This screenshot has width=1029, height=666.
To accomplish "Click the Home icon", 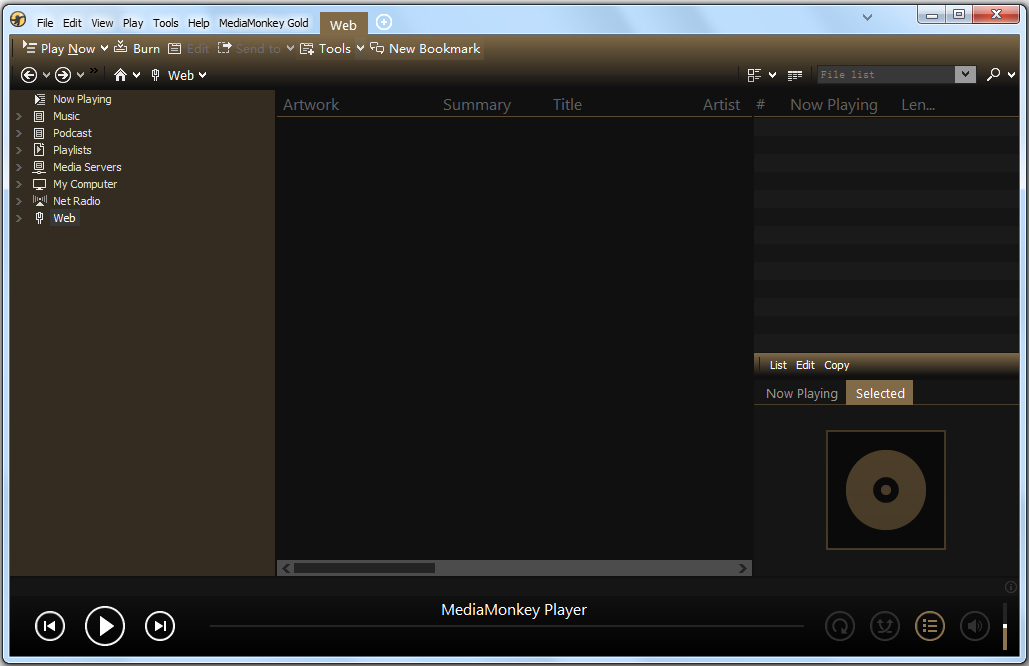I will 120,75.
